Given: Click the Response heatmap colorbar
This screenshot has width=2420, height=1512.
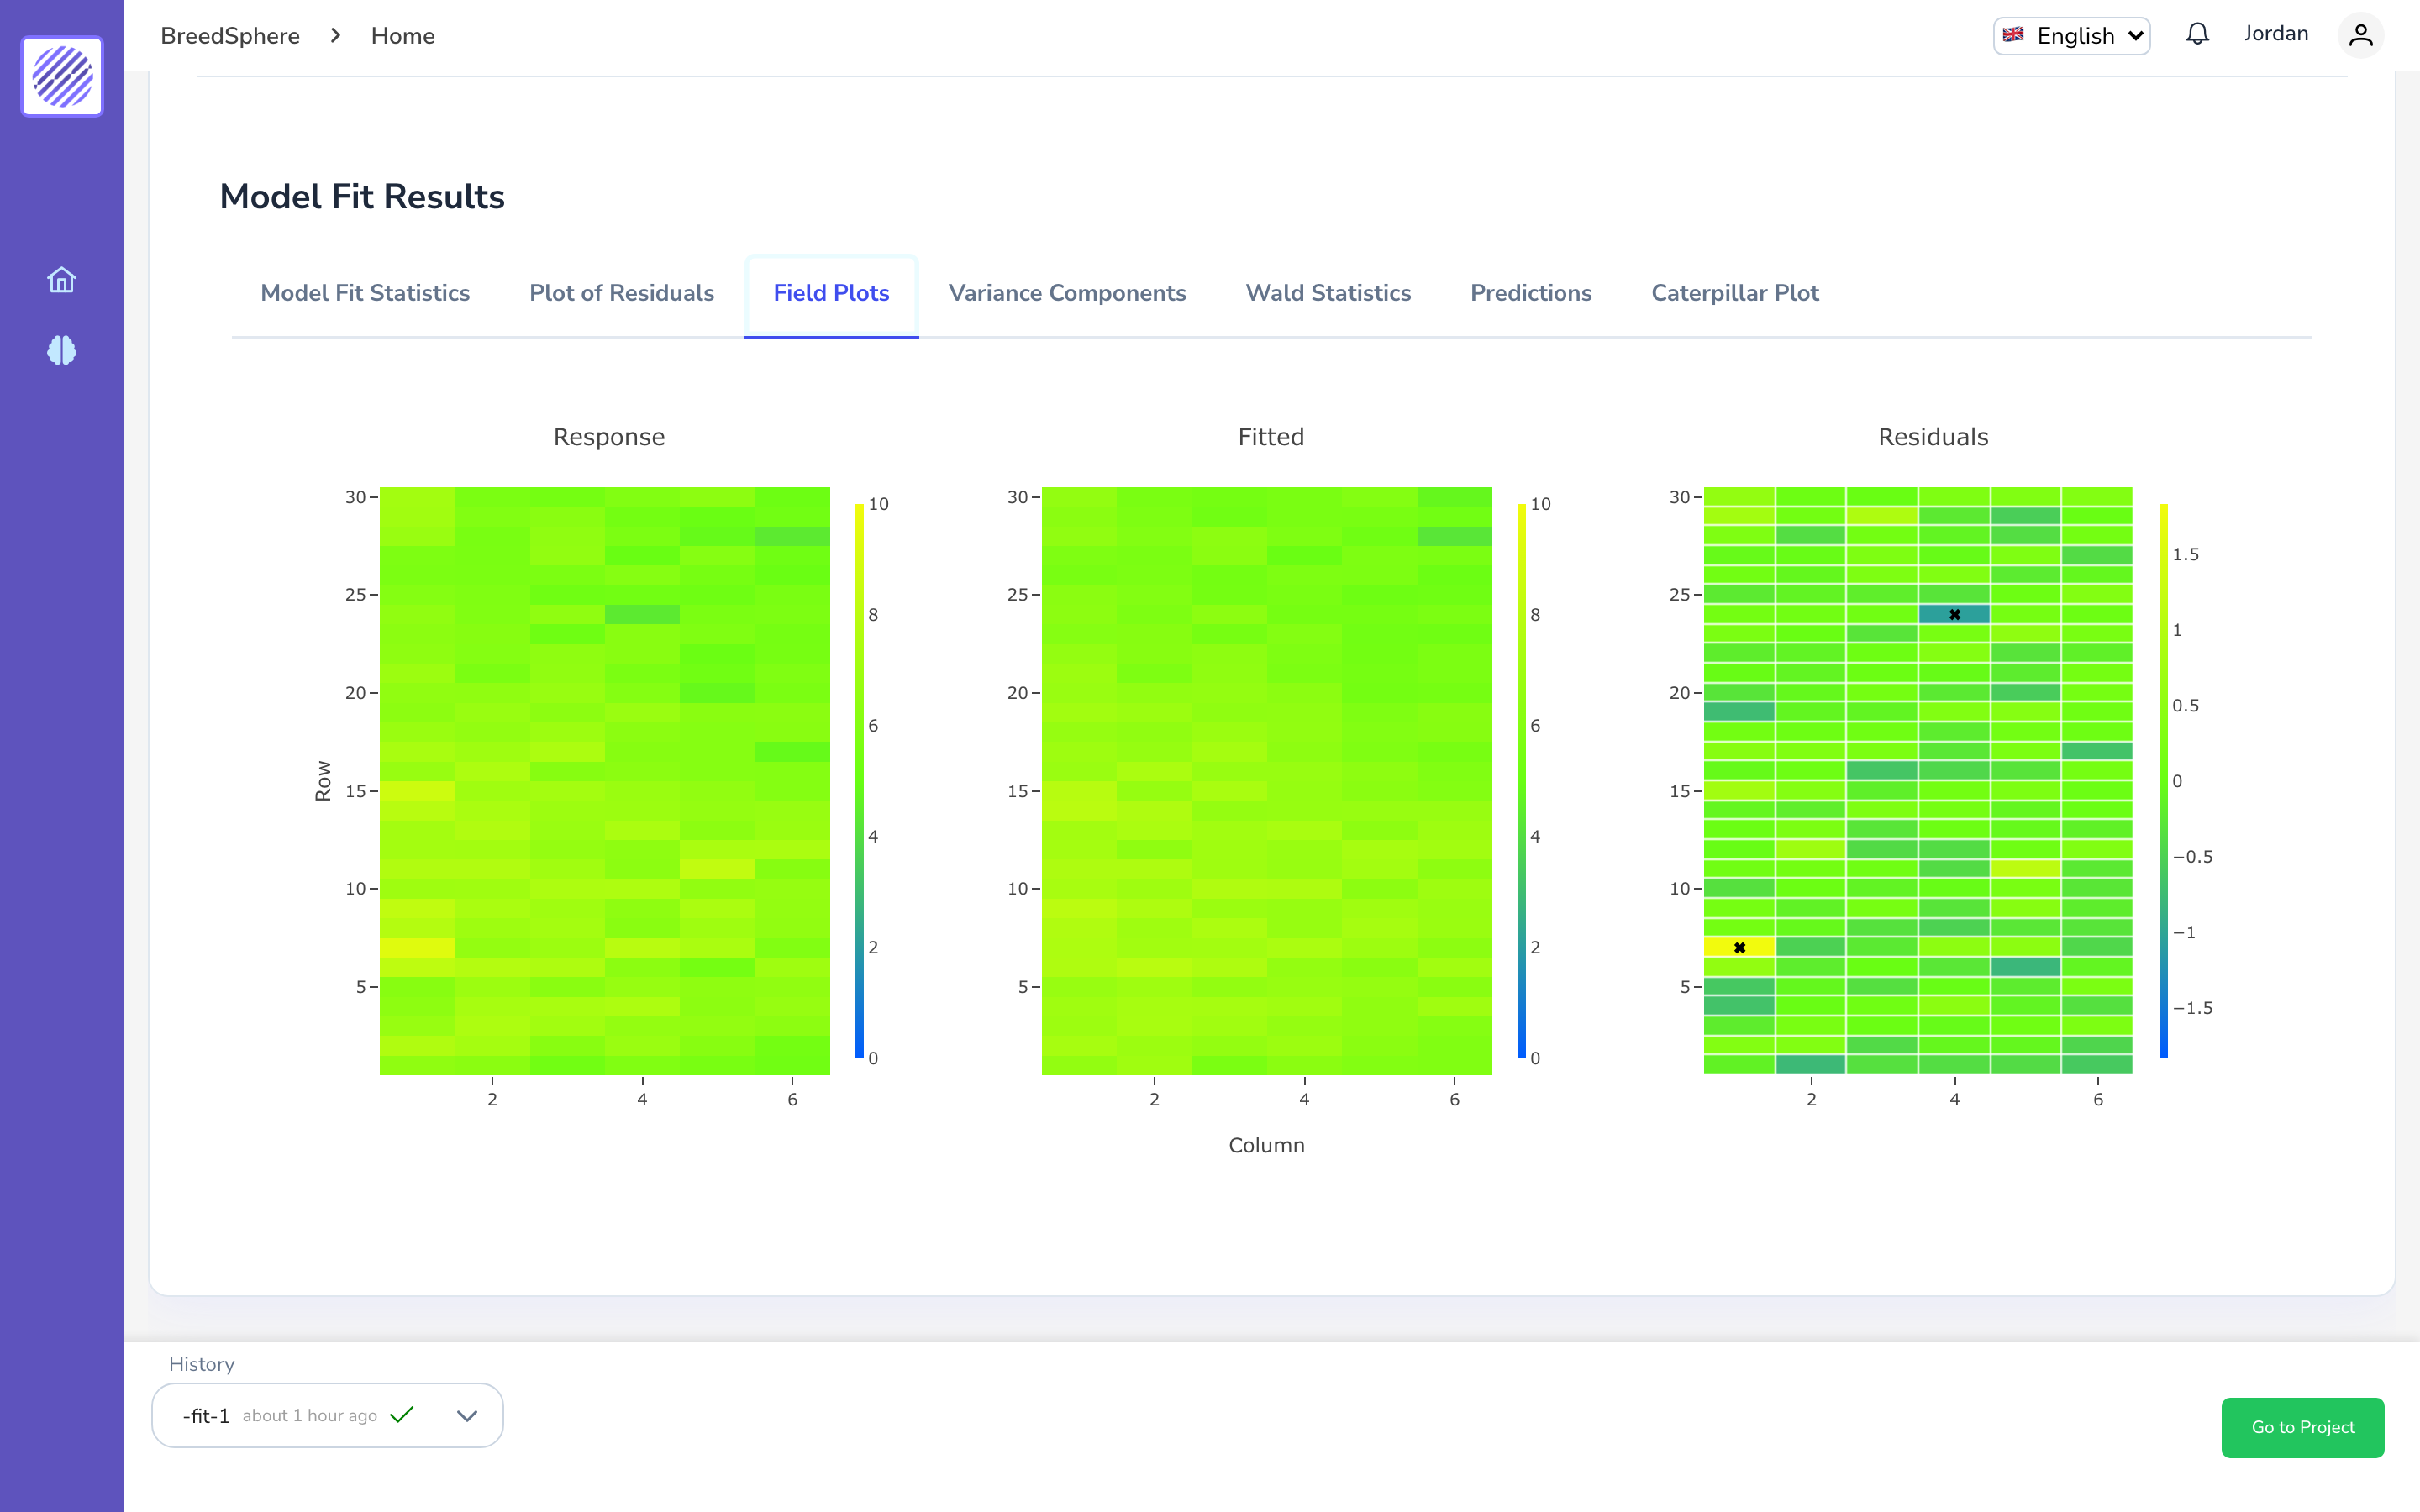Looking at the screenshot, I should (859, 781).
